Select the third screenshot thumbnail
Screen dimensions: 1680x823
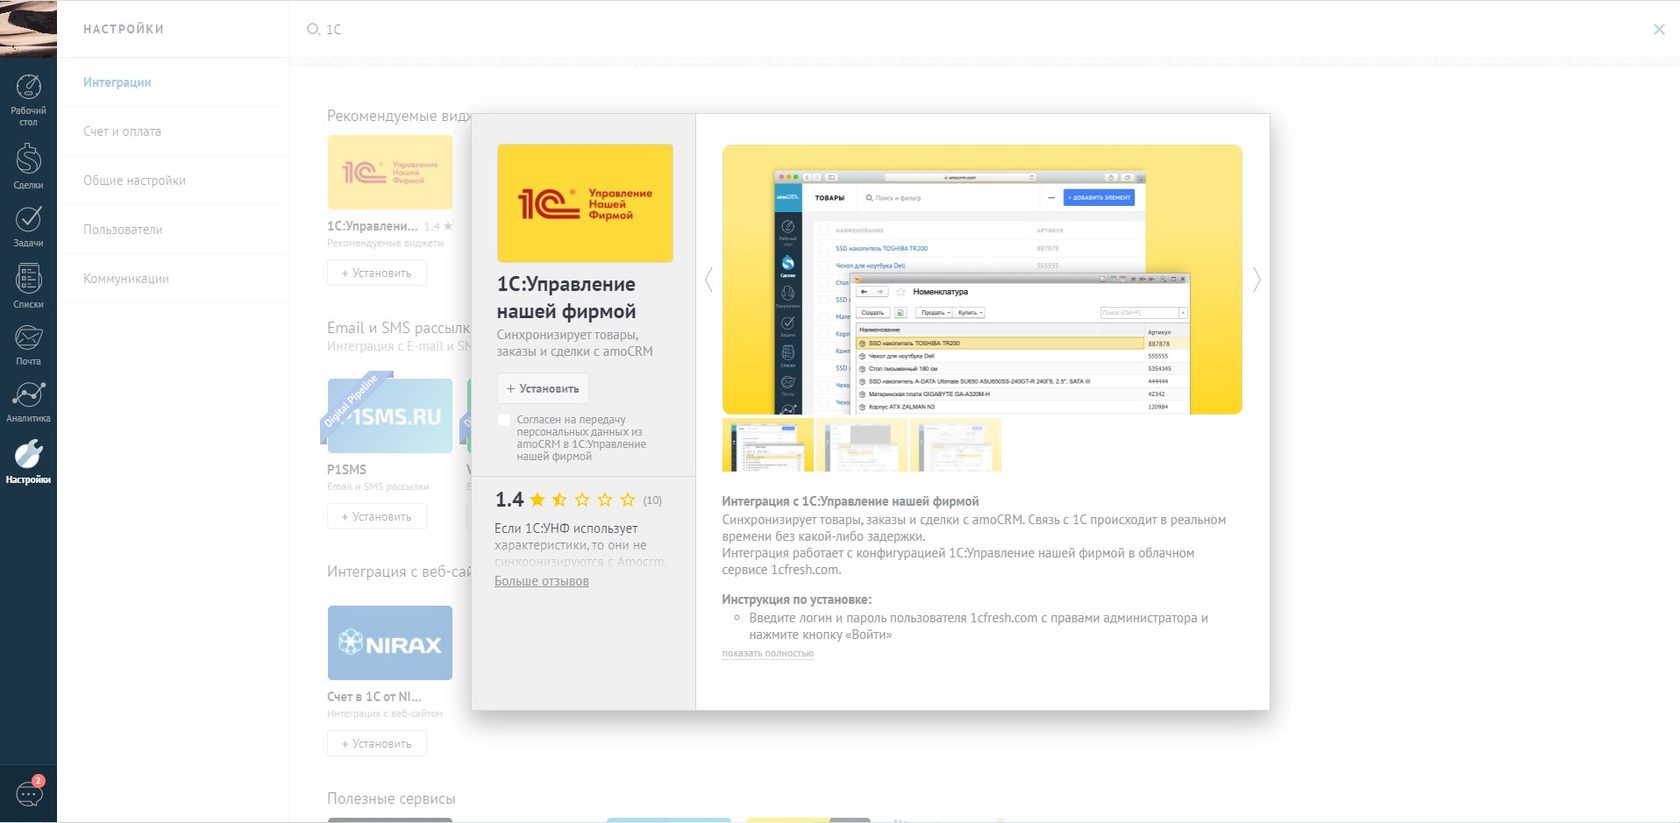pos(955,445)
